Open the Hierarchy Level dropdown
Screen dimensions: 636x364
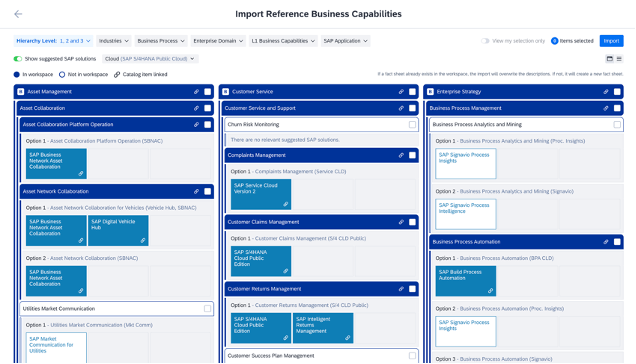pos(53,41)
